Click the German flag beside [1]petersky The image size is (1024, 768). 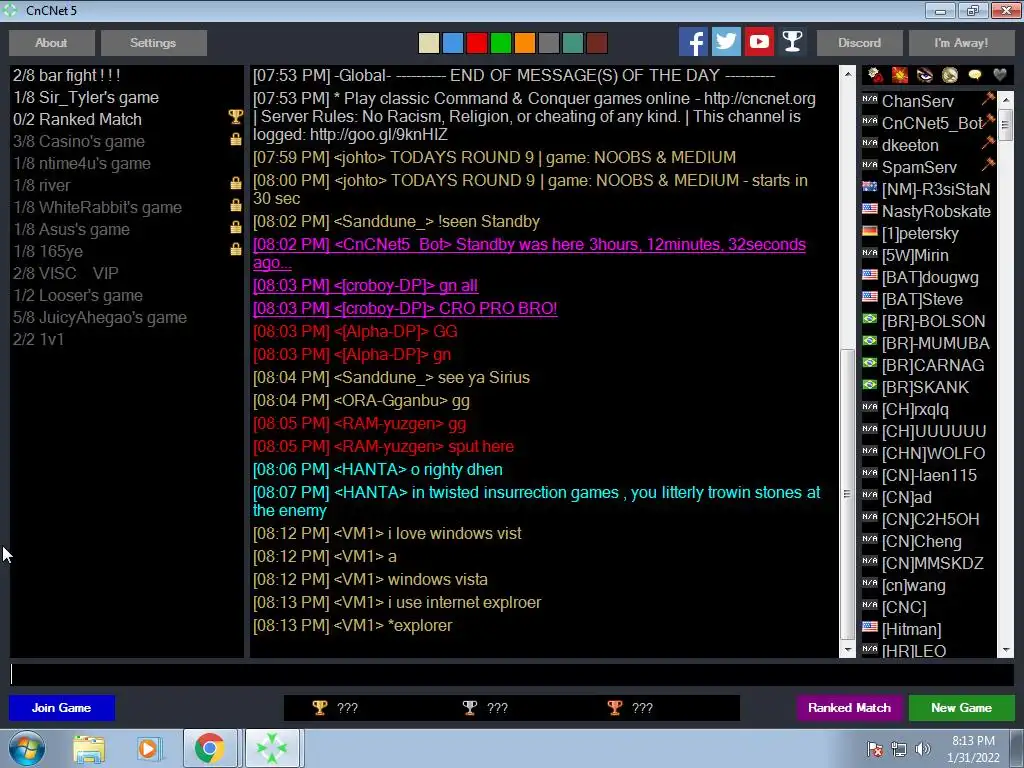(869, 231)
